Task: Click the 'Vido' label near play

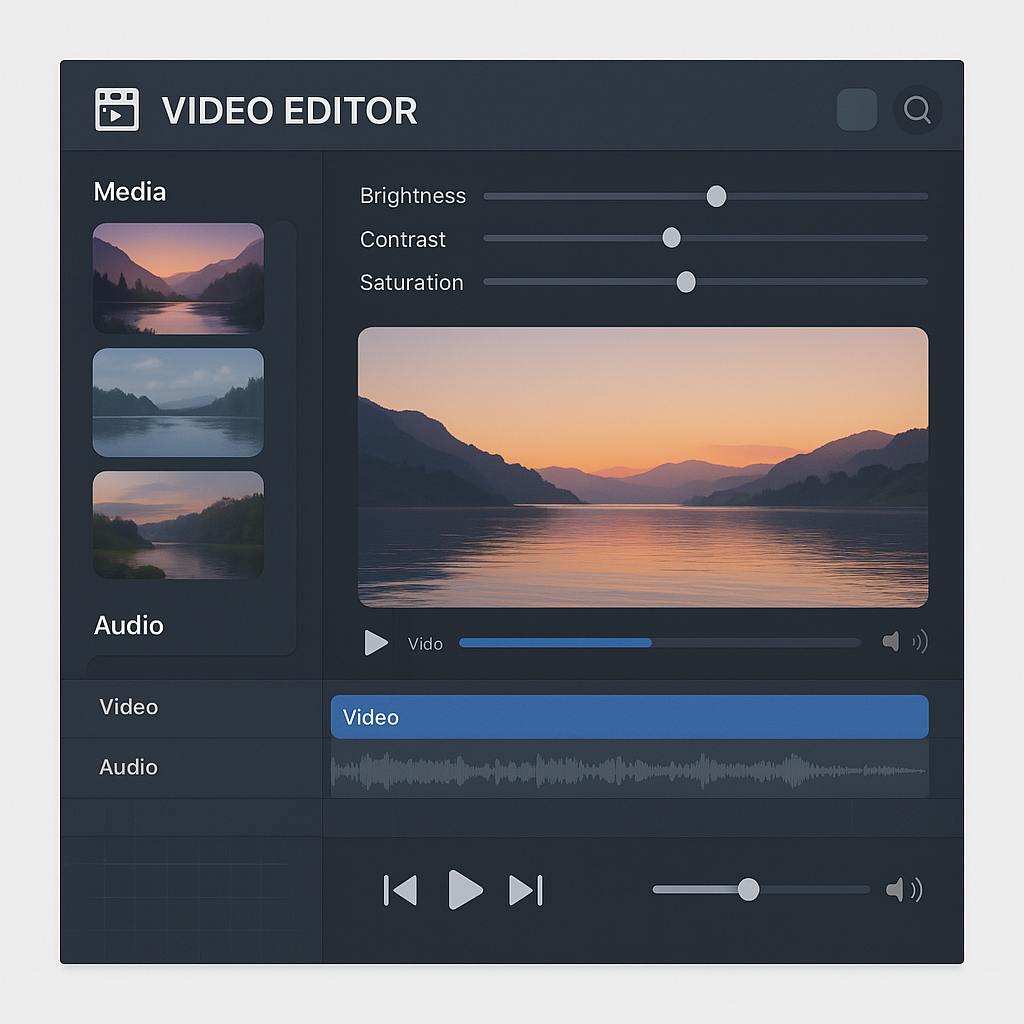Action: [x=425, y=644]
